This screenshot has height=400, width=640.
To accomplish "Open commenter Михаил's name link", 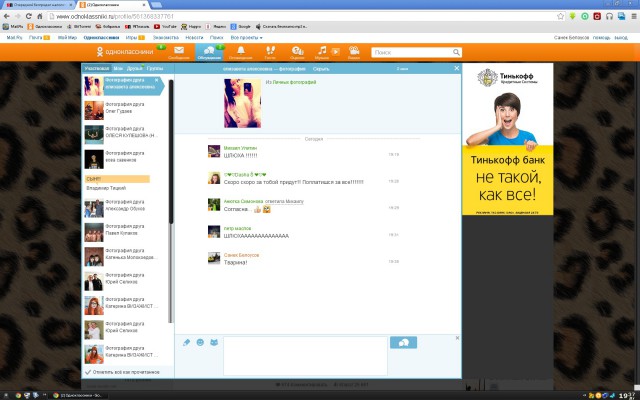I will point(240,148).
